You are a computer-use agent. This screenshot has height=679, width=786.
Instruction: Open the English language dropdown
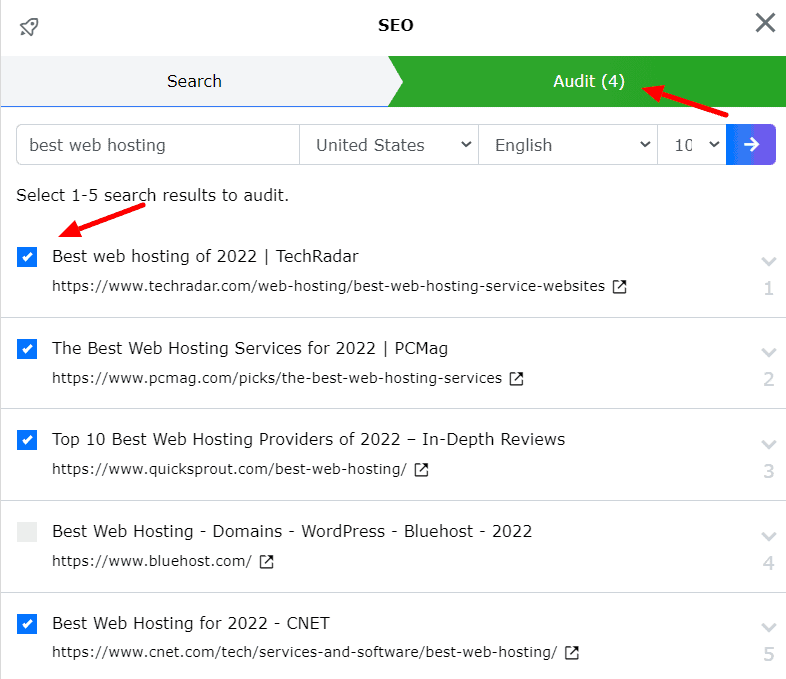(x=568, y=145)
